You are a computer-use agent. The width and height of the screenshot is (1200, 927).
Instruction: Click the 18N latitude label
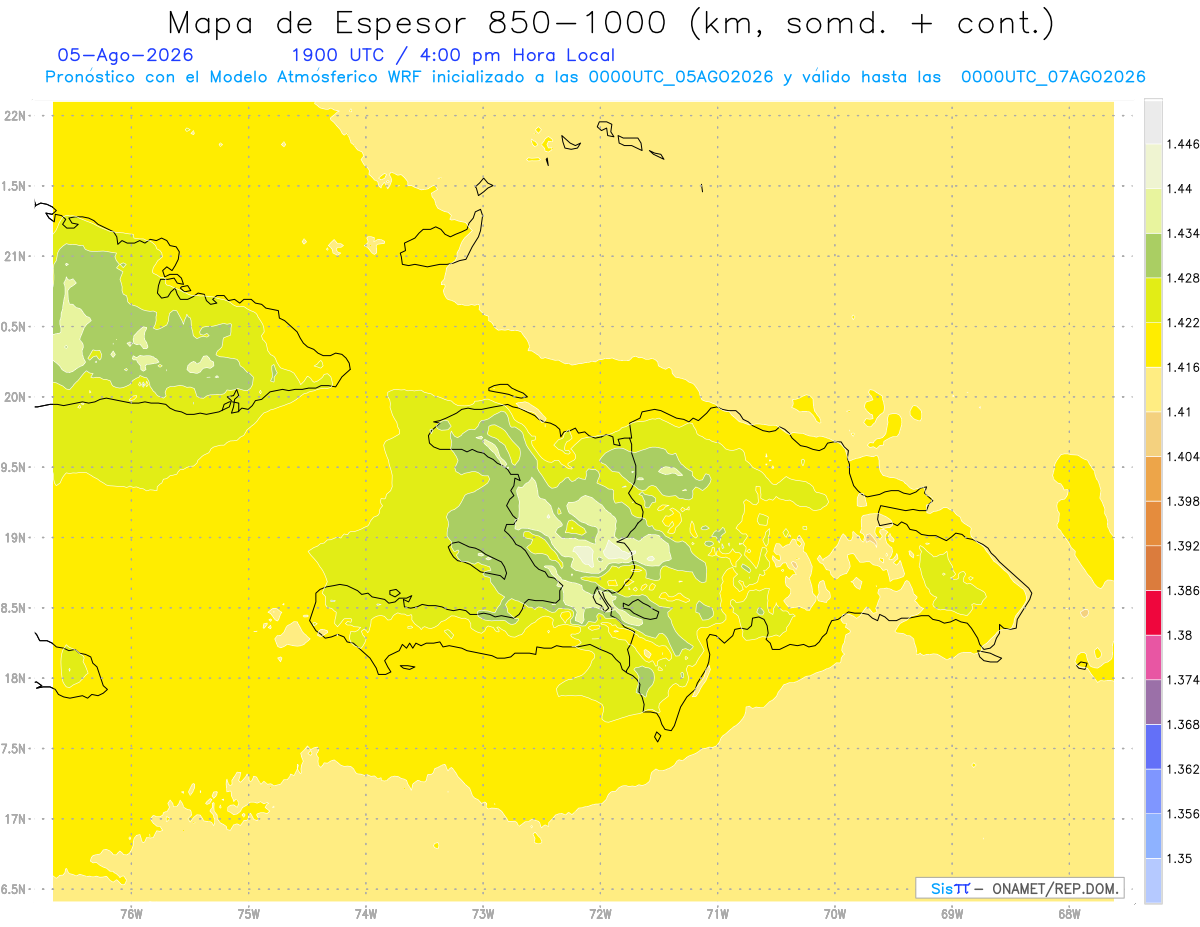[x=17, y=679]
